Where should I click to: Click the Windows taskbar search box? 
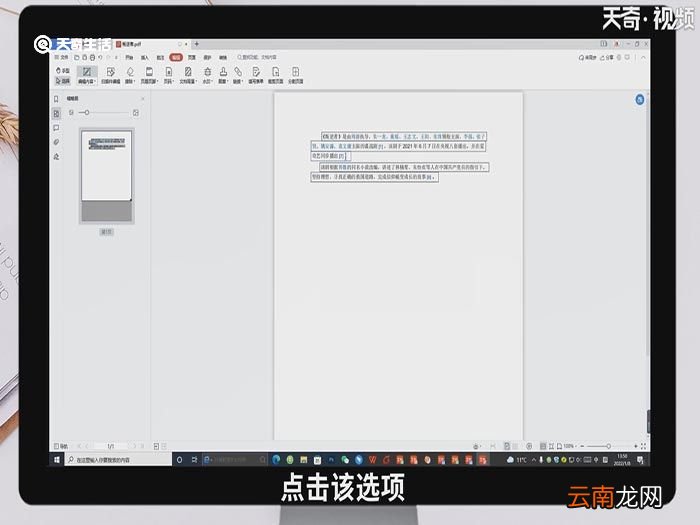pos(118,459)
